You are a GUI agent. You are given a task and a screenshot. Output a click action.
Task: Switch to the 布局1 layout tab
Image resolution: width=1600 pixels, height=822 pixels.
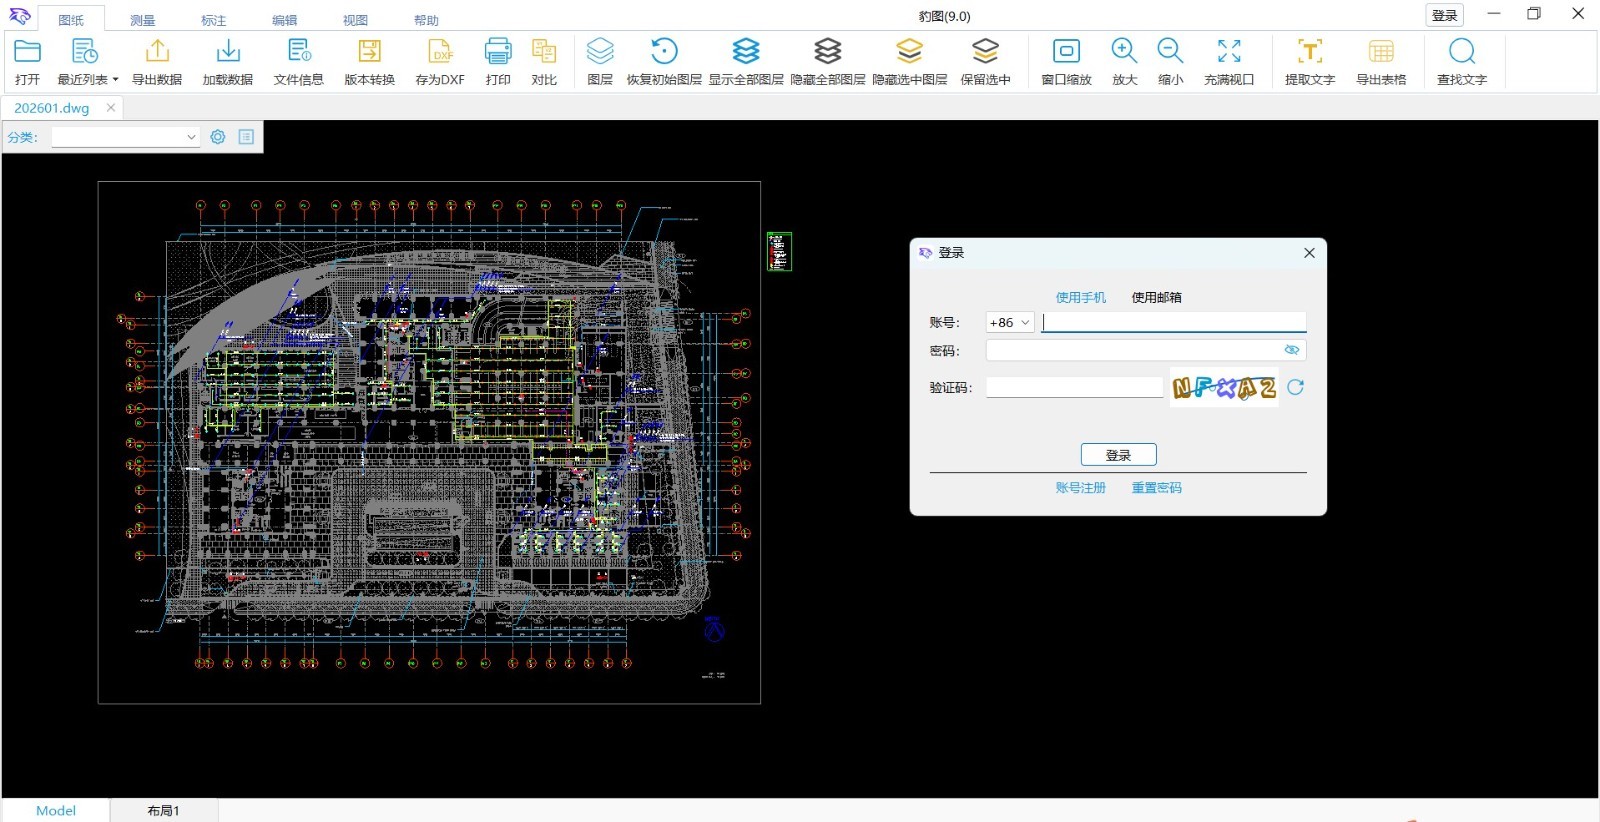point(163,811)
